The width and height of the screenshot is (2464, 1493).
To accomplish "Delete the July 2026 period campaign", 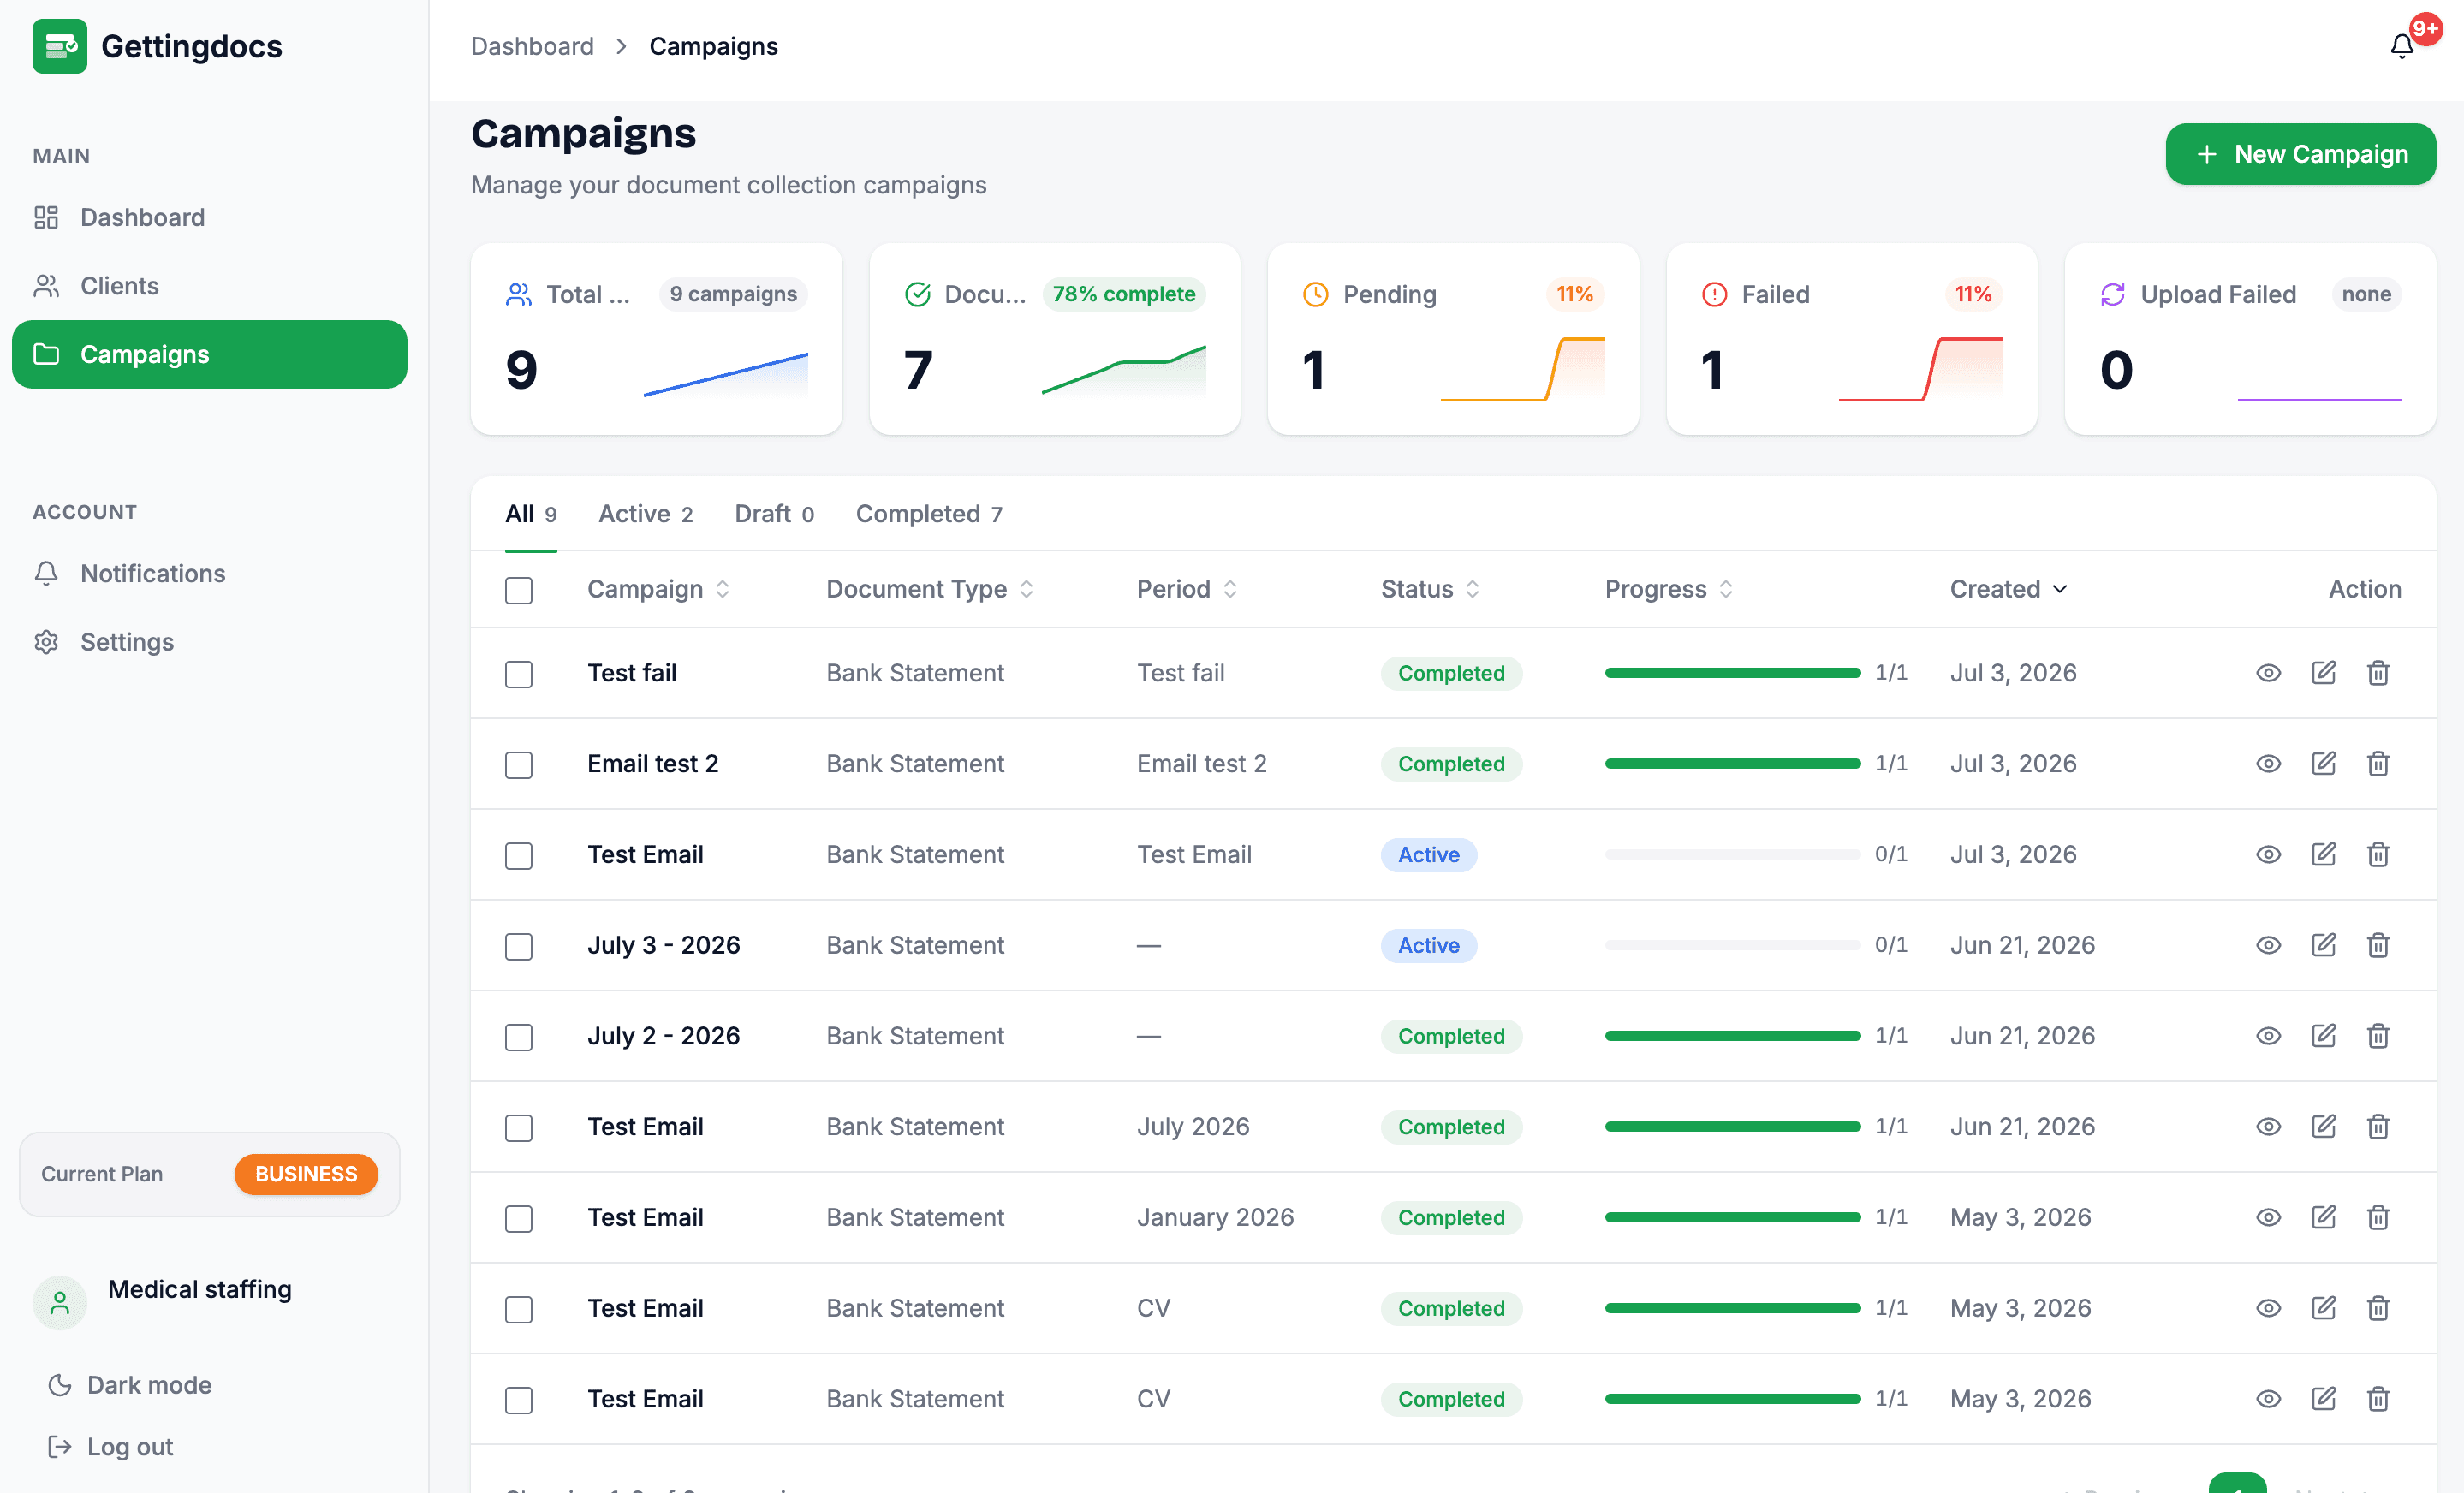I will (x=2378, y=1127).
